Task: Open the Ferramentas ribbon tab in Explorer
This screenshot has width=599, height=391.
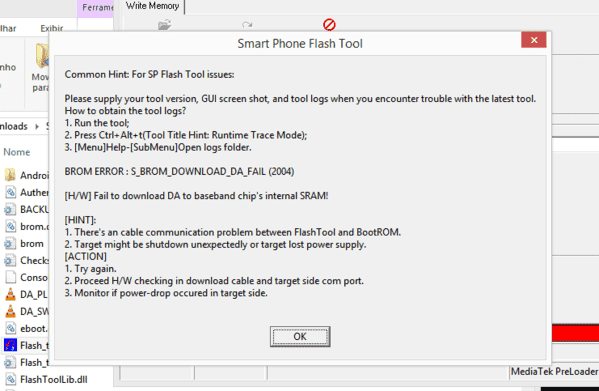Action: point(97,8)
